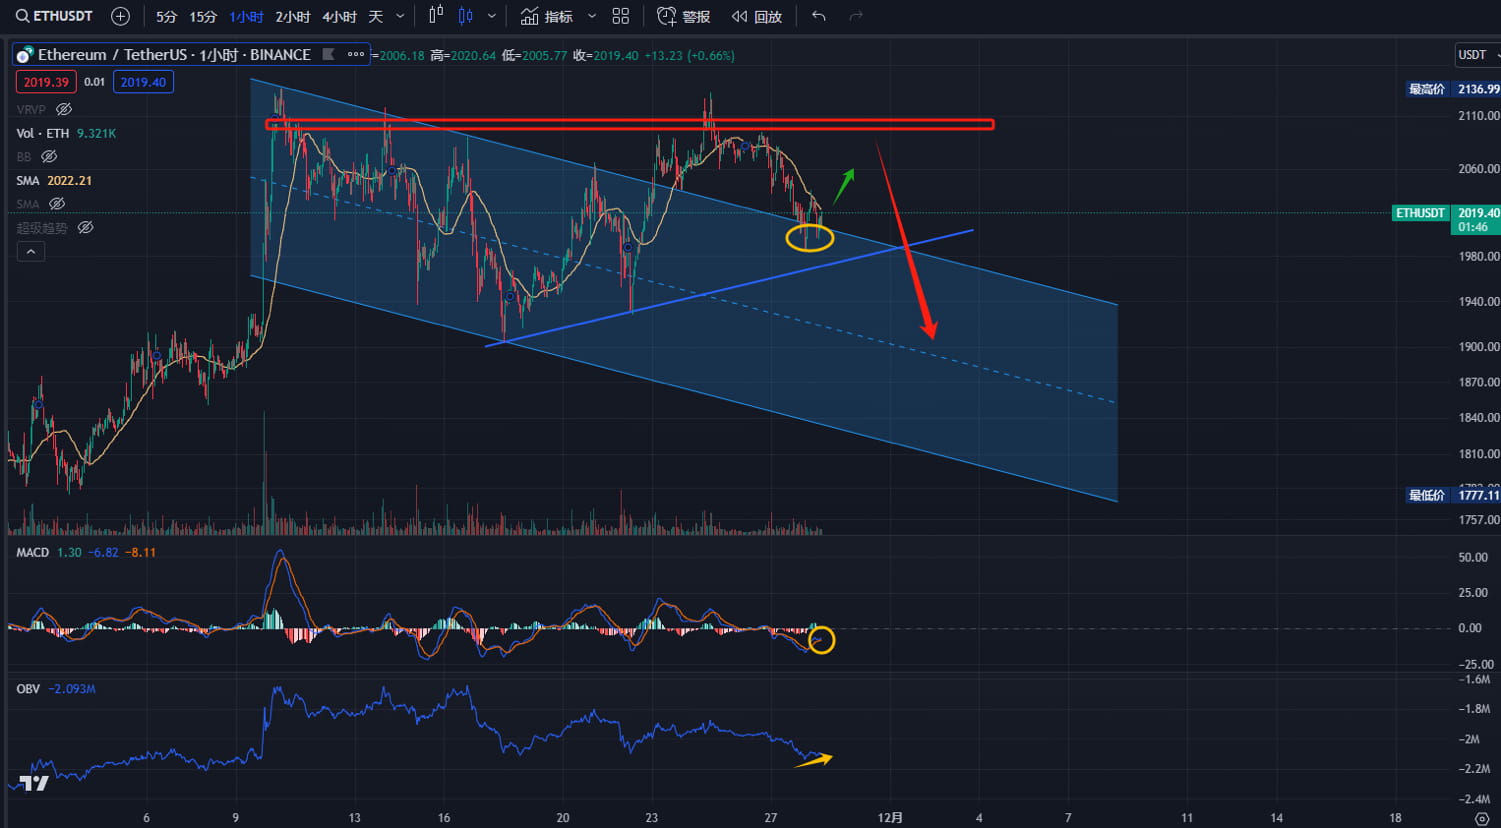Click the 低=2005.77 low value

coord(534,56)
